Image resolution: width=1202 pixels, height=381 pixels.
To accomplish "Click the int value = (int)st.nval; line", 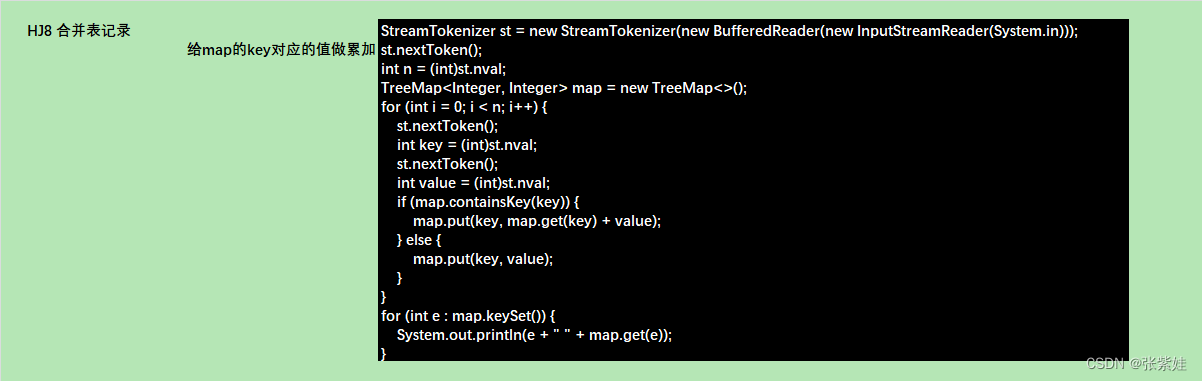I will (x=473, y=182).
